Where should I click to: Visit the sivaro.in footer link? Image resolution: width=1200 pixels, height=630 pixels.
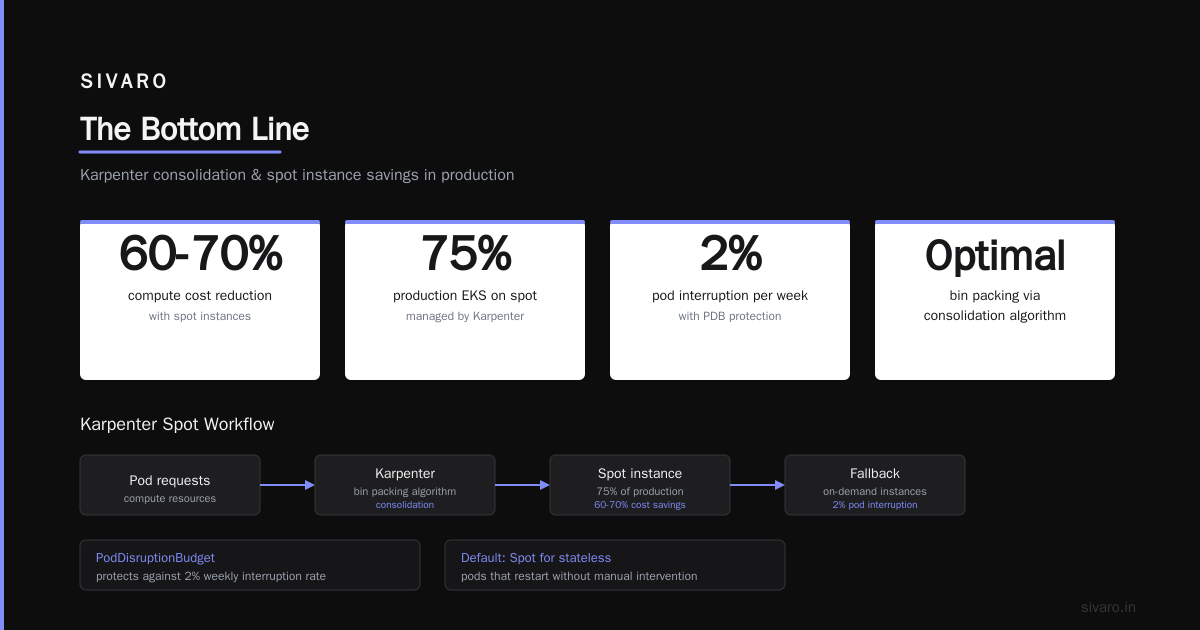pos(1108,607)
